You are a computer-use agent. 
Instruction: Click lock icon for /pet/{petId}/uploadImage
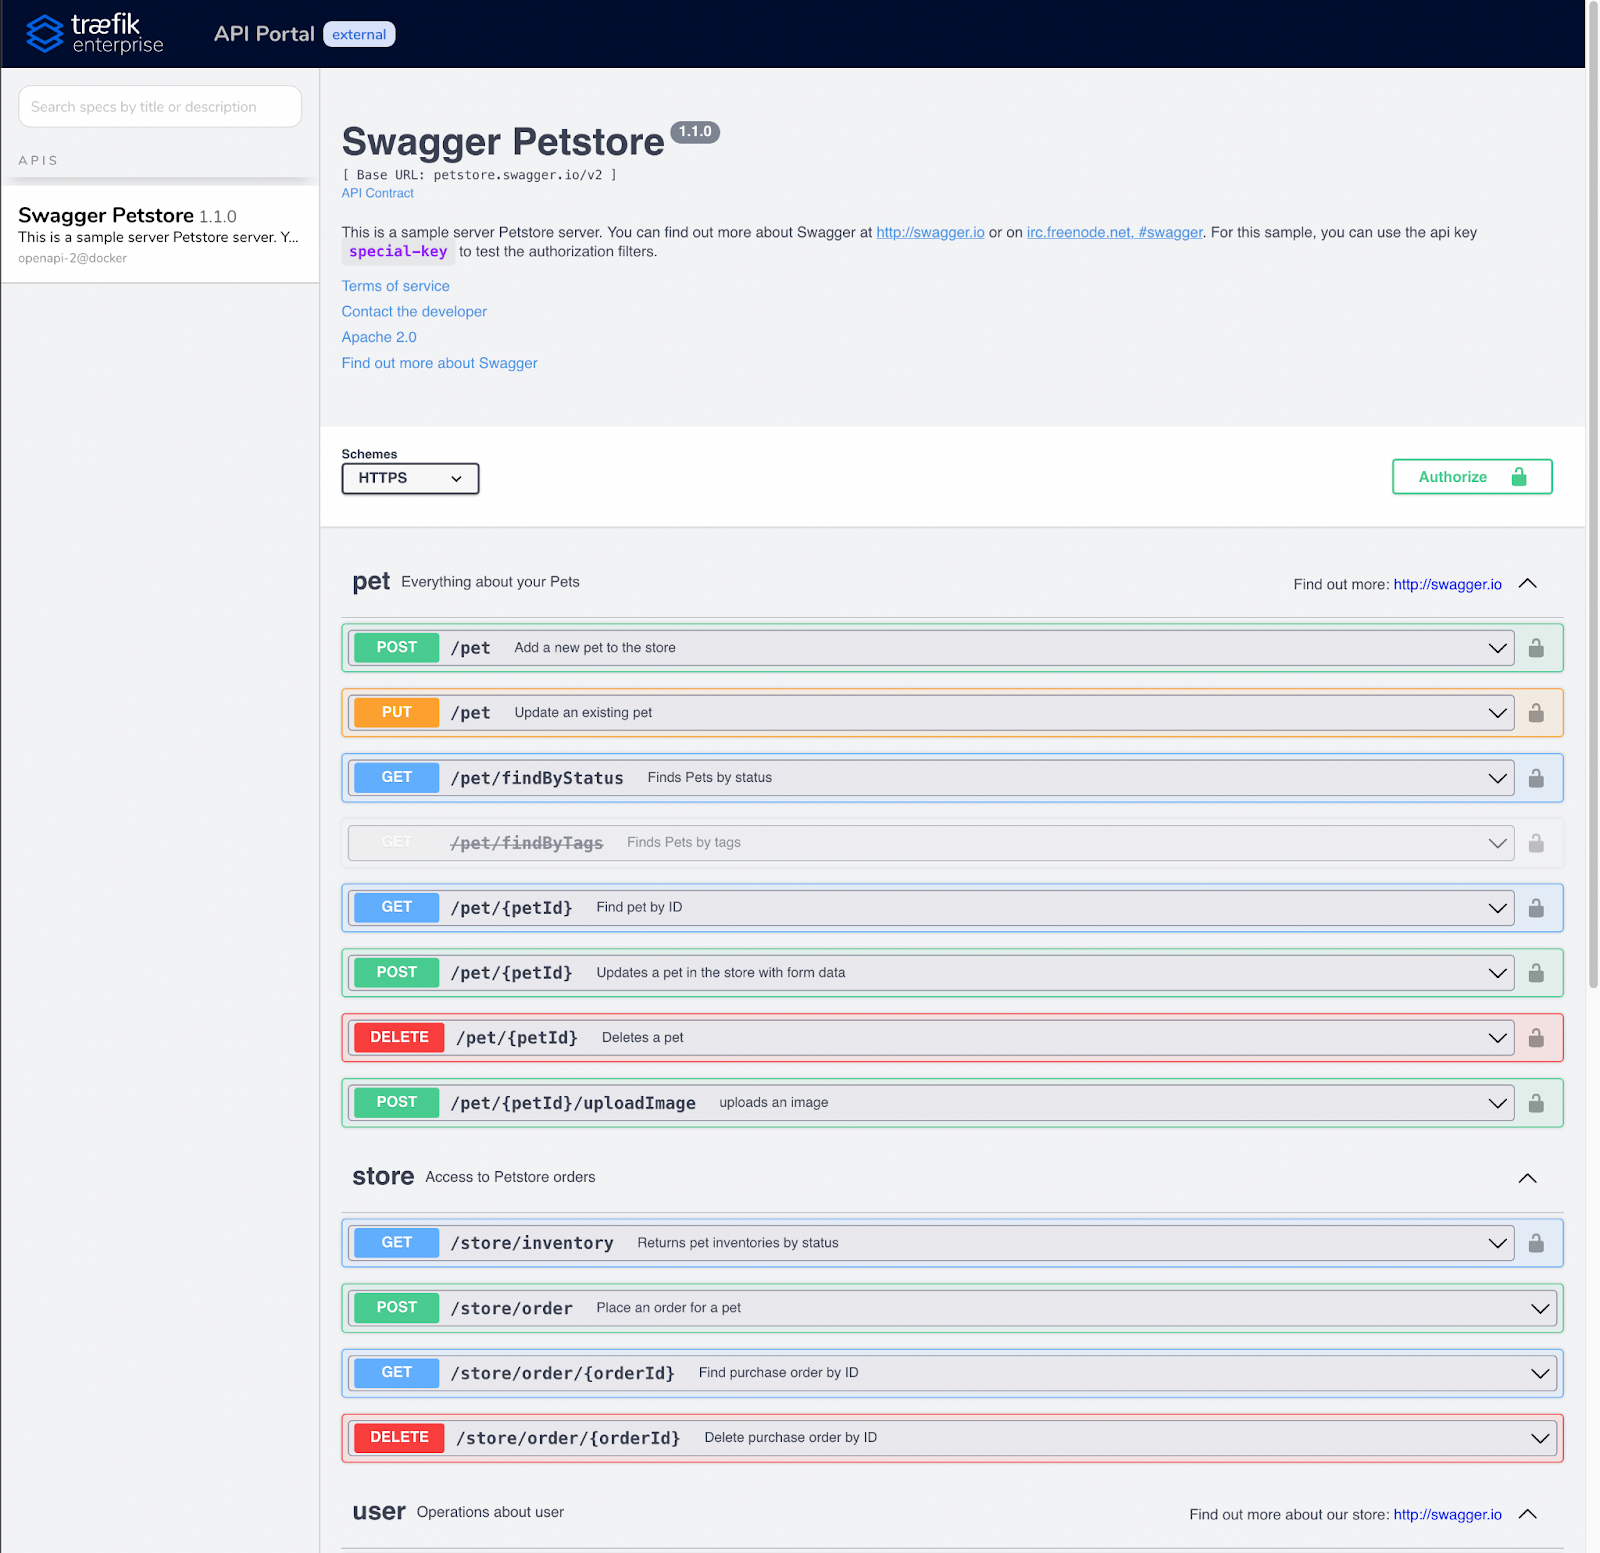1536,1103
